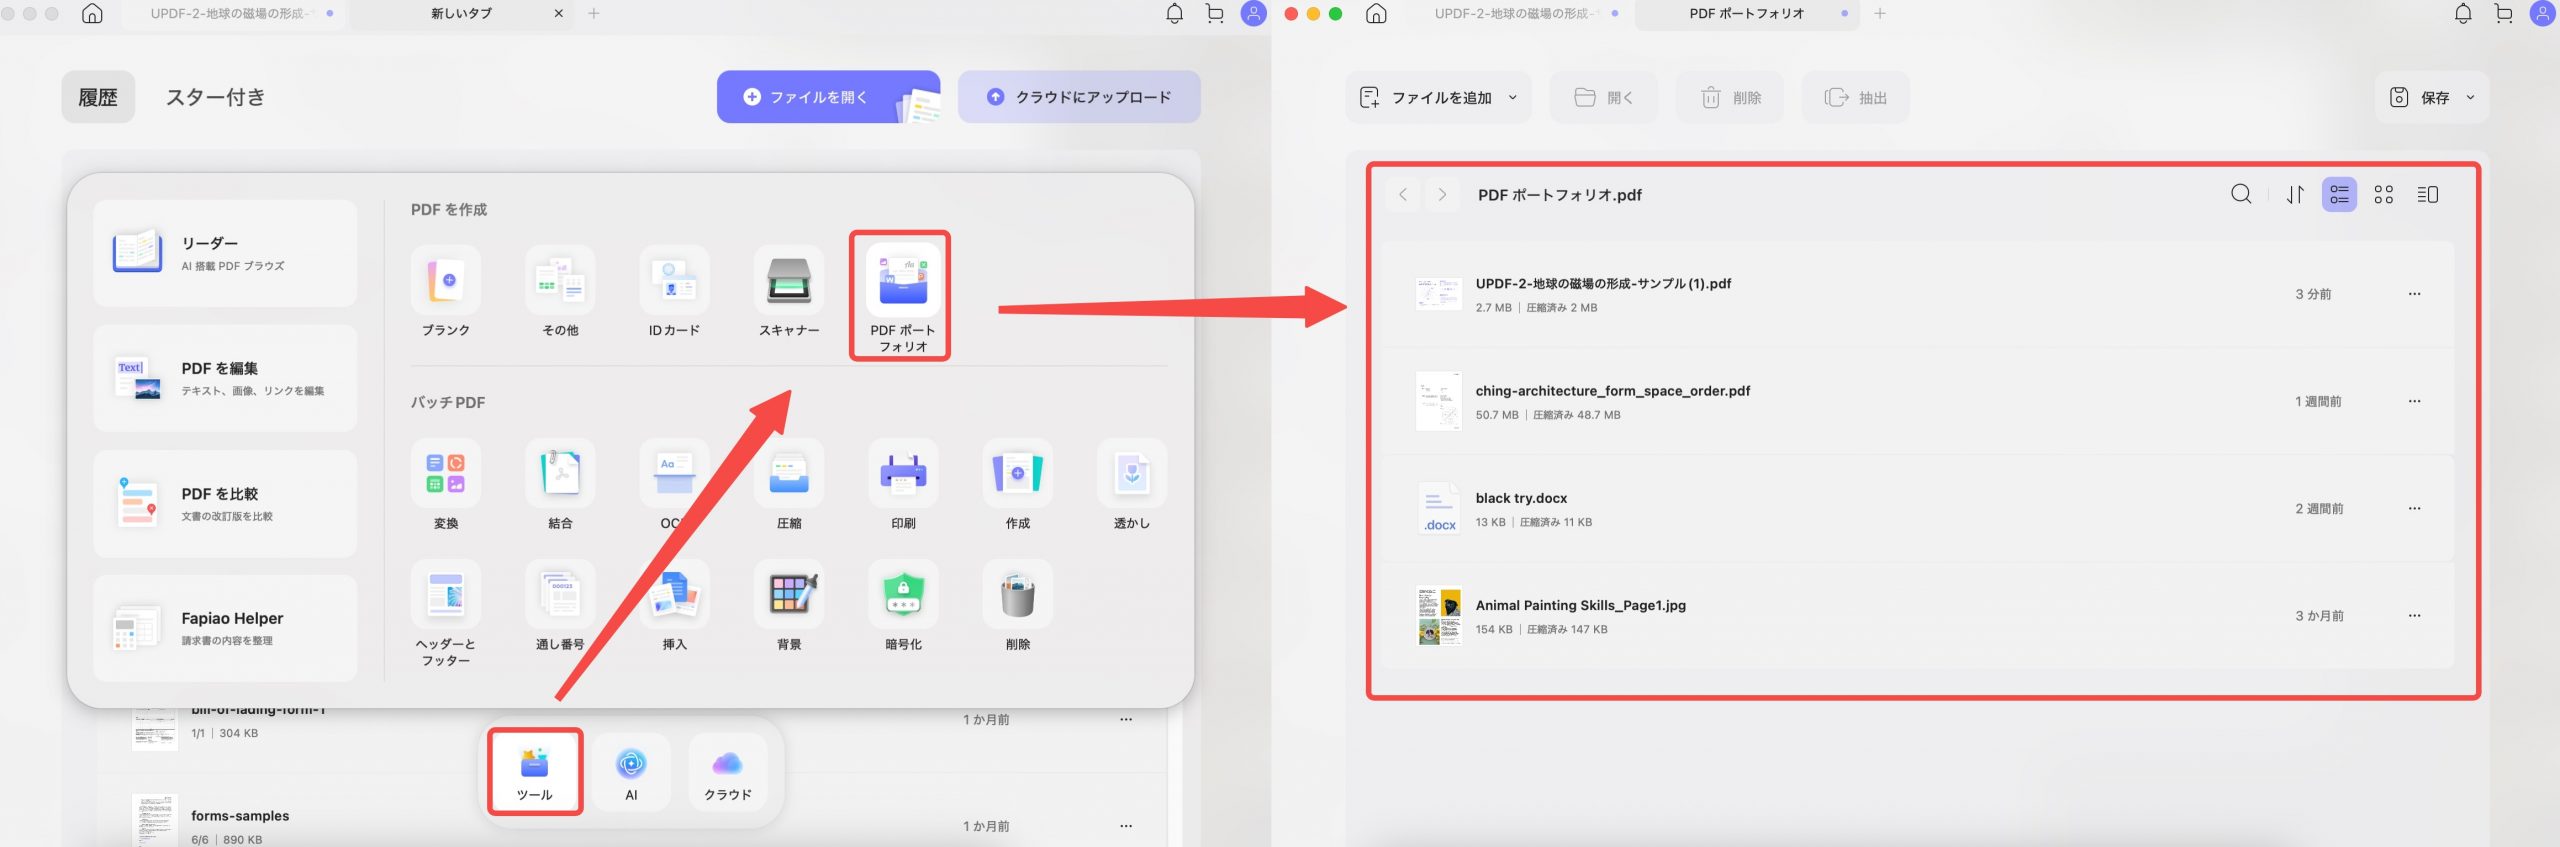Open more options for forms-samples row

click(x=1126, y=826)
